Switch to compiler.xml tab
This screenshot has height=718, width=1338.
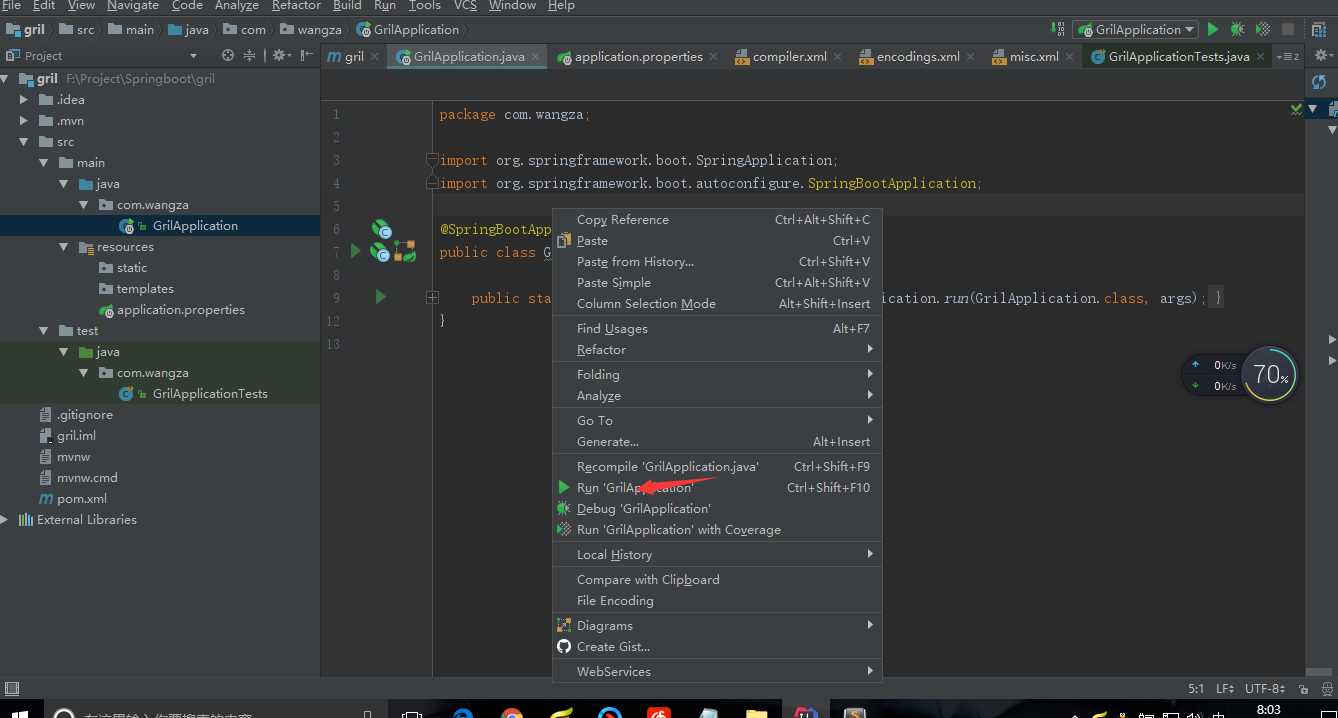tap(789, 57)
